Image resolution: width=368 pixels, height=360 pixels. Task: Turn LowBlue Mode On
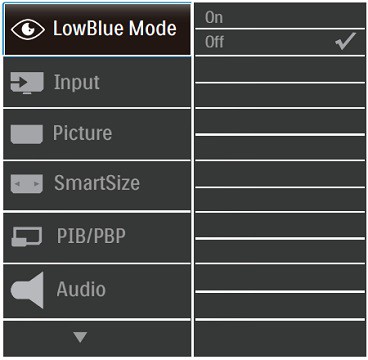tap(280, 16)
